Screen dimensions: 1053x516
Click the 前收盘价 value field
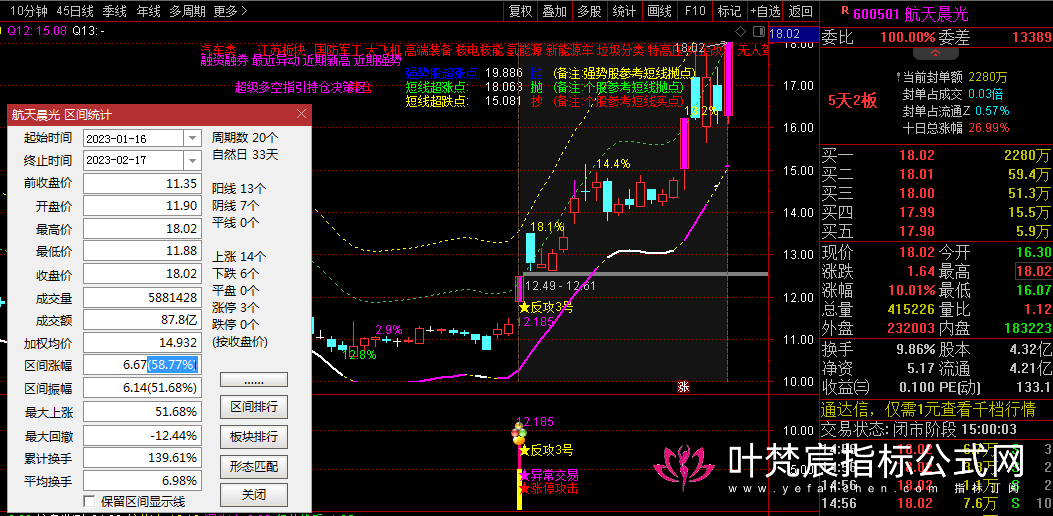click(x=142, y=183)
